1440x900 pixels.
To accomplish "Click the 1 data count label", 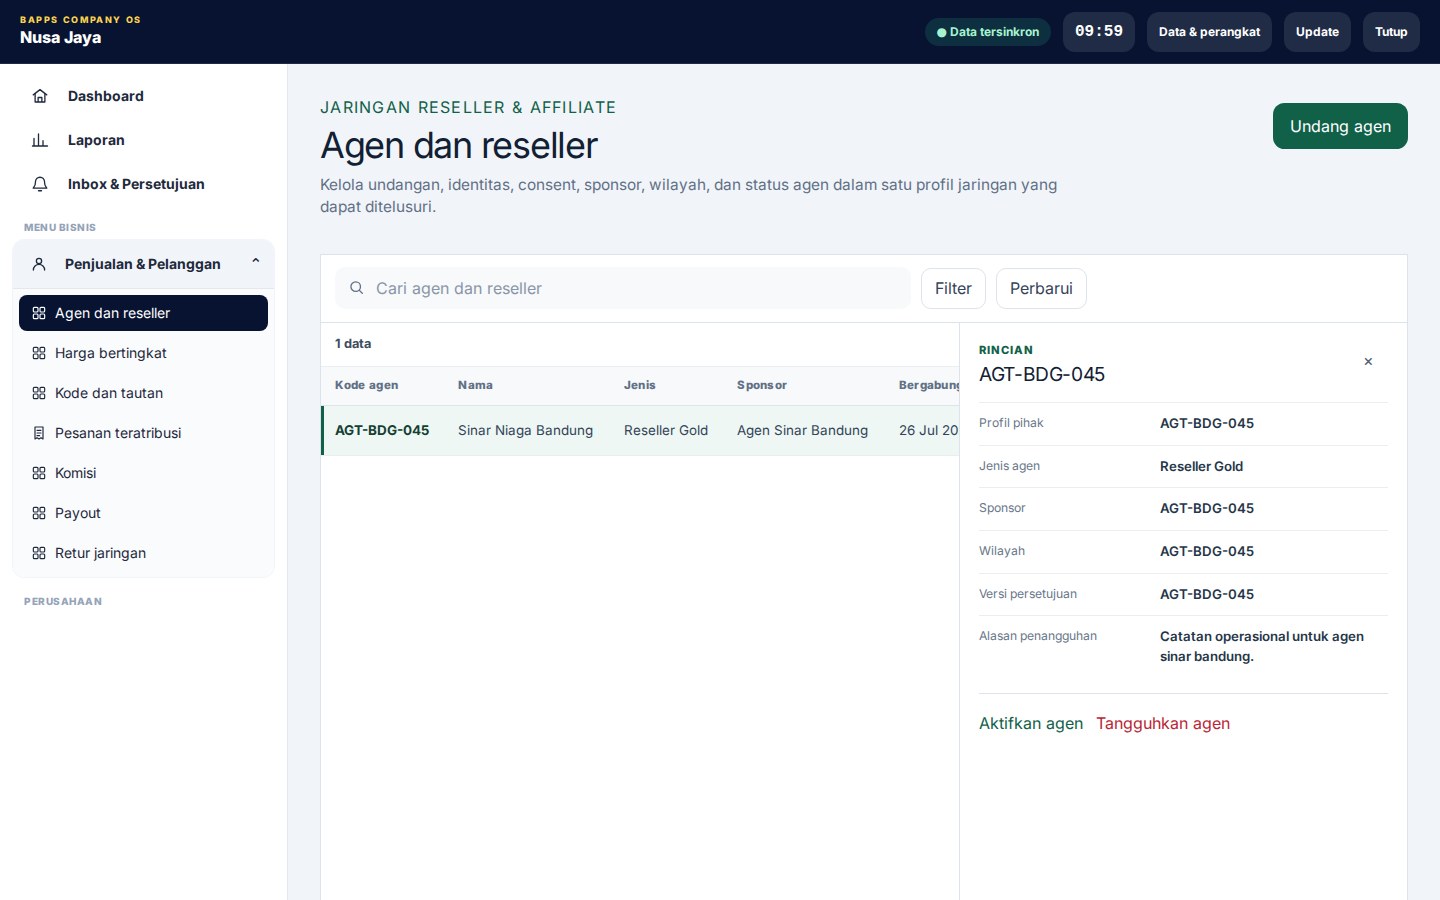I will 353,344.
